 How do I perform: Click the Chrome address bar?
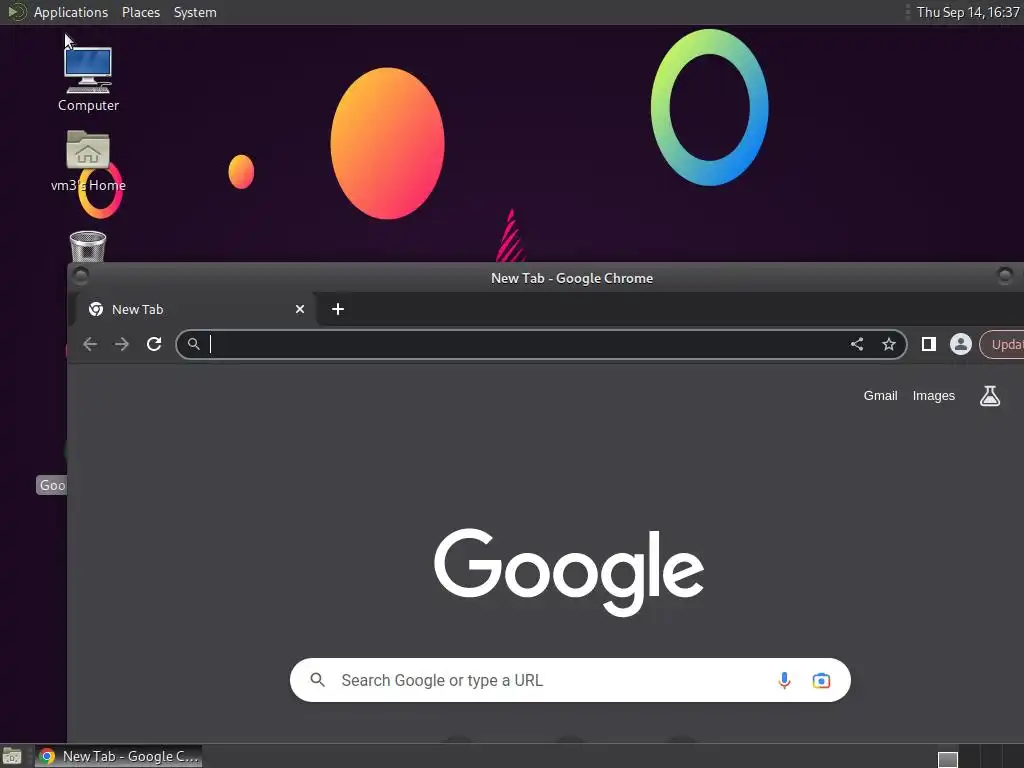click(x=541, y=344)
